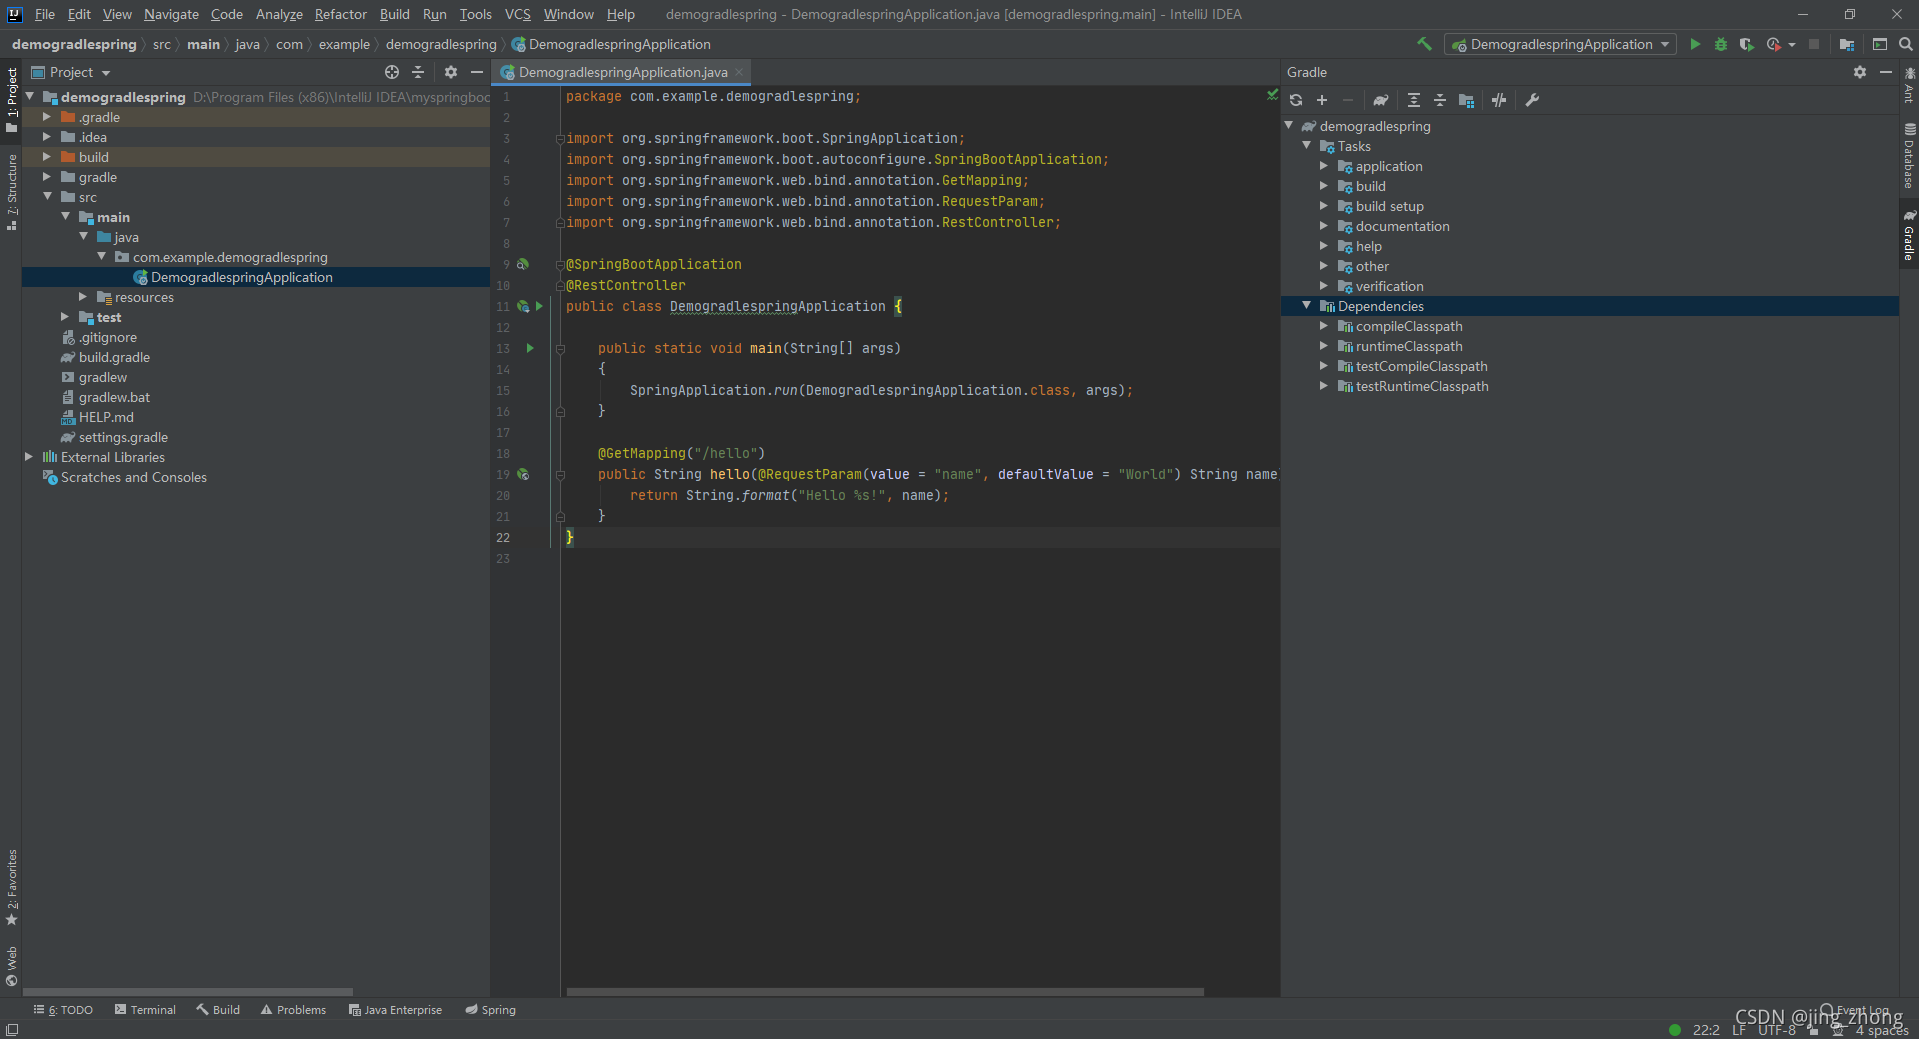Reload all Gradle projects icon
This screenshot has width=1919, height=1039.
click(1296, 100)
